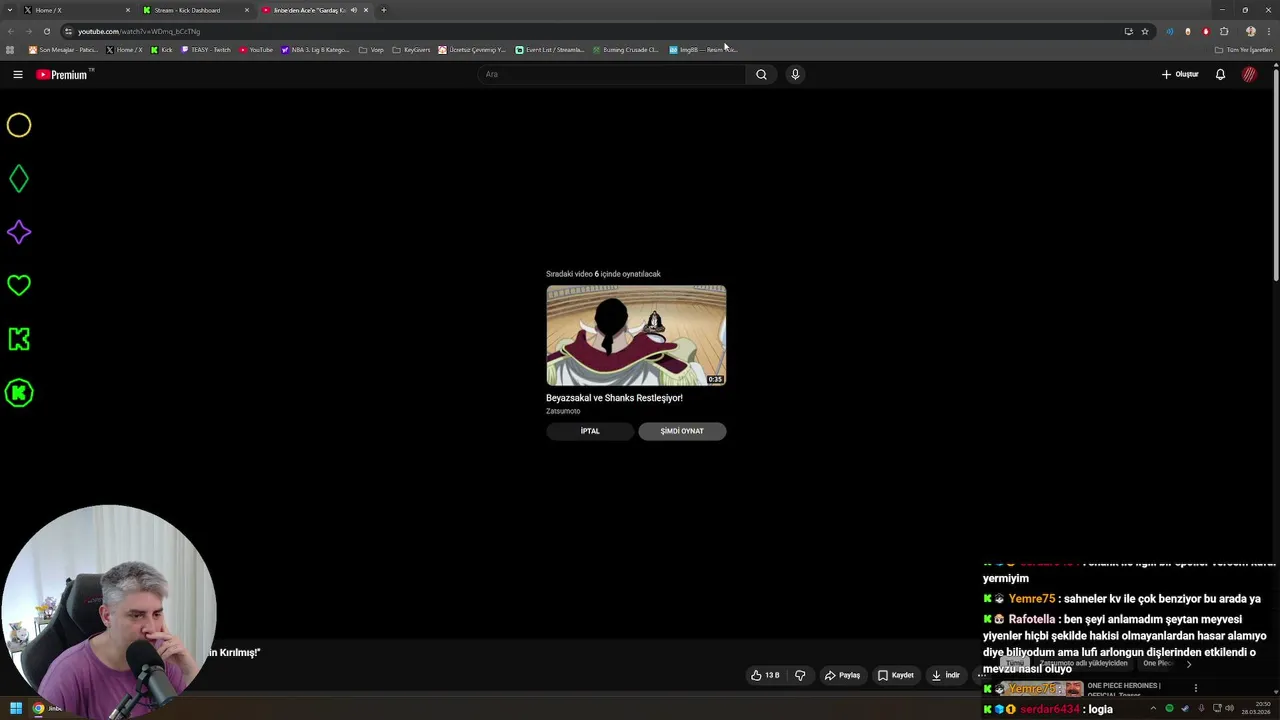
Task: Click the circled Kick K icon
Action: tap(19, 393)
